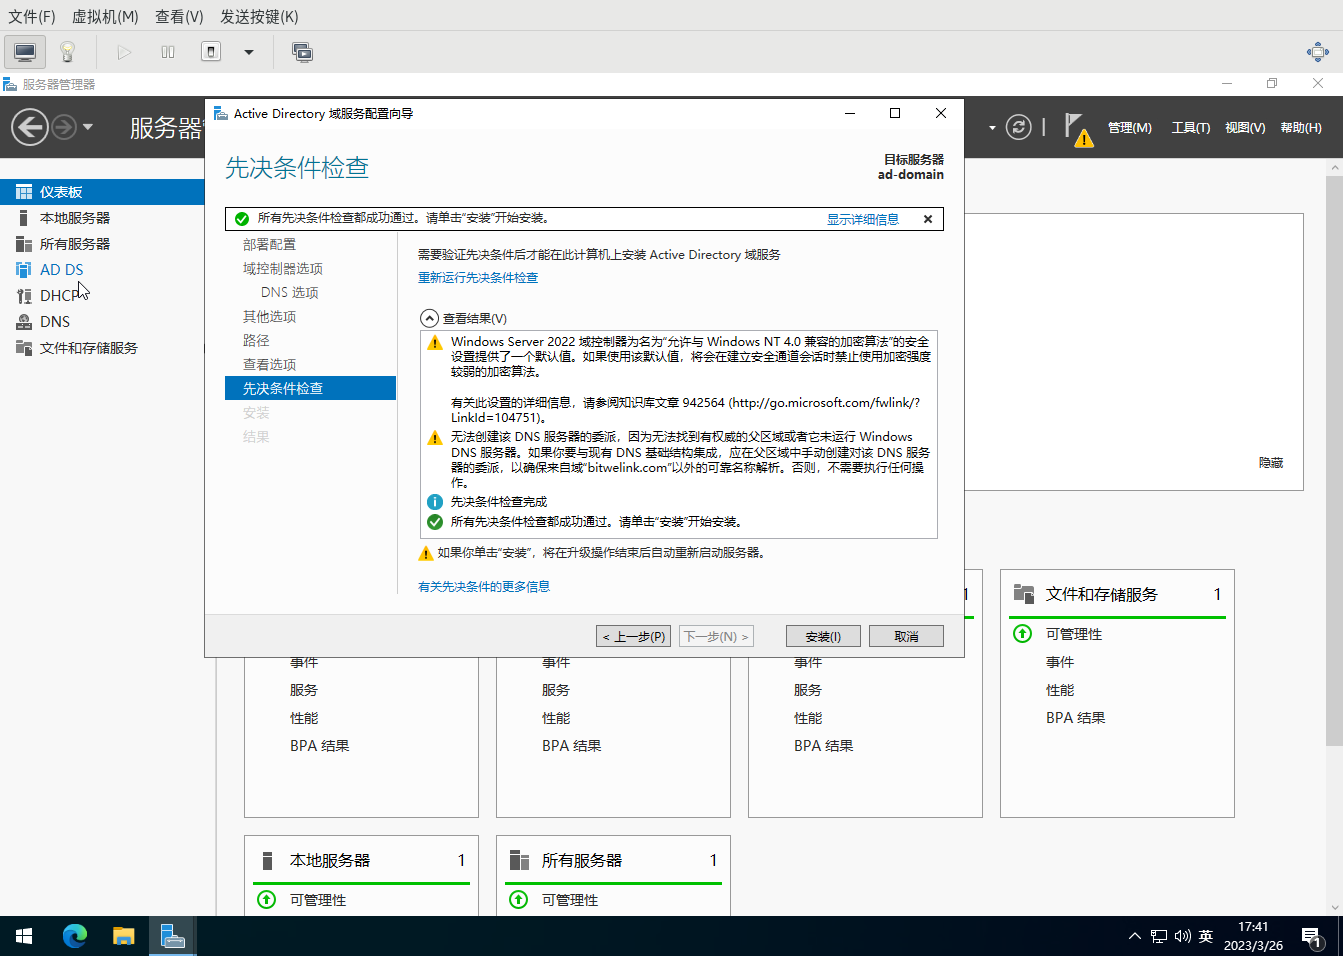The height and width of the screenshot is (956, 1343).
Task: Go to 路径 wizard step
Action: [256, 340]
